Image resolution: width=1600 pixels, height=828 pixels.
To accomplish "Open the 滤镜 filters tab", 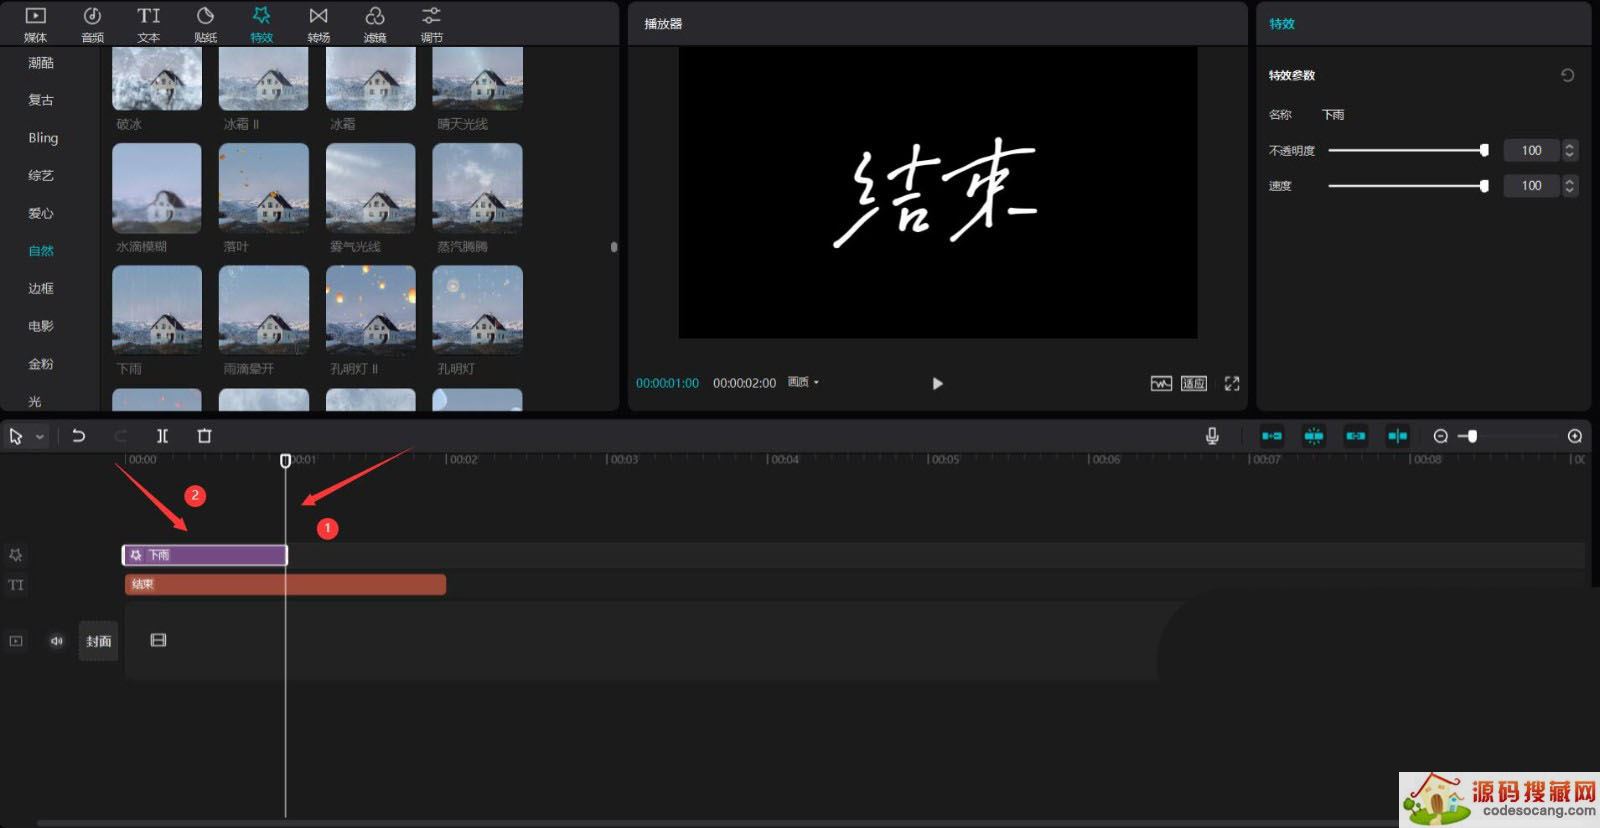I will 375,24.
